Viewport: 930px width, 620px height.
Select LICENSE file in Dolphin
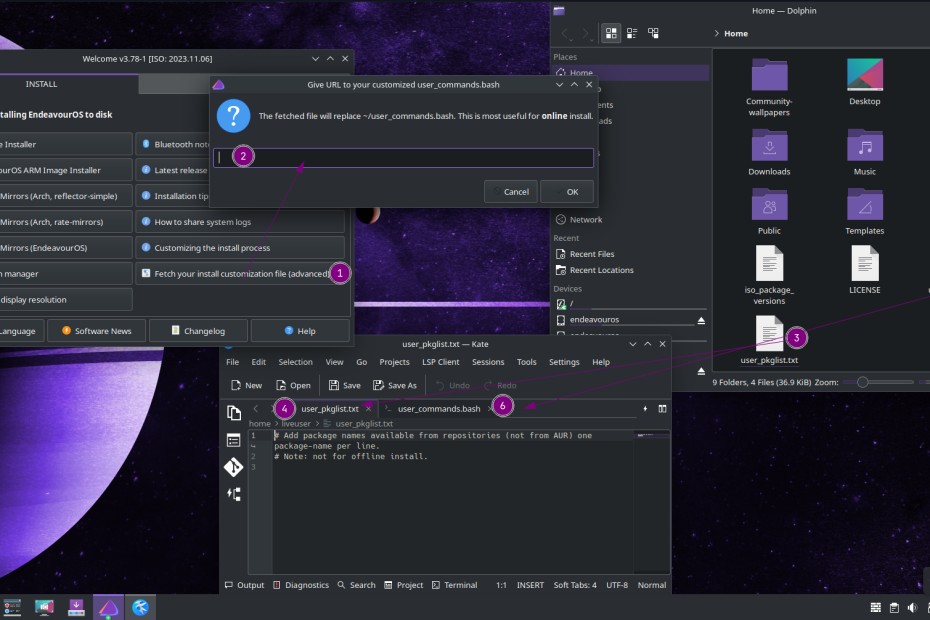click(x=864, y=270)
